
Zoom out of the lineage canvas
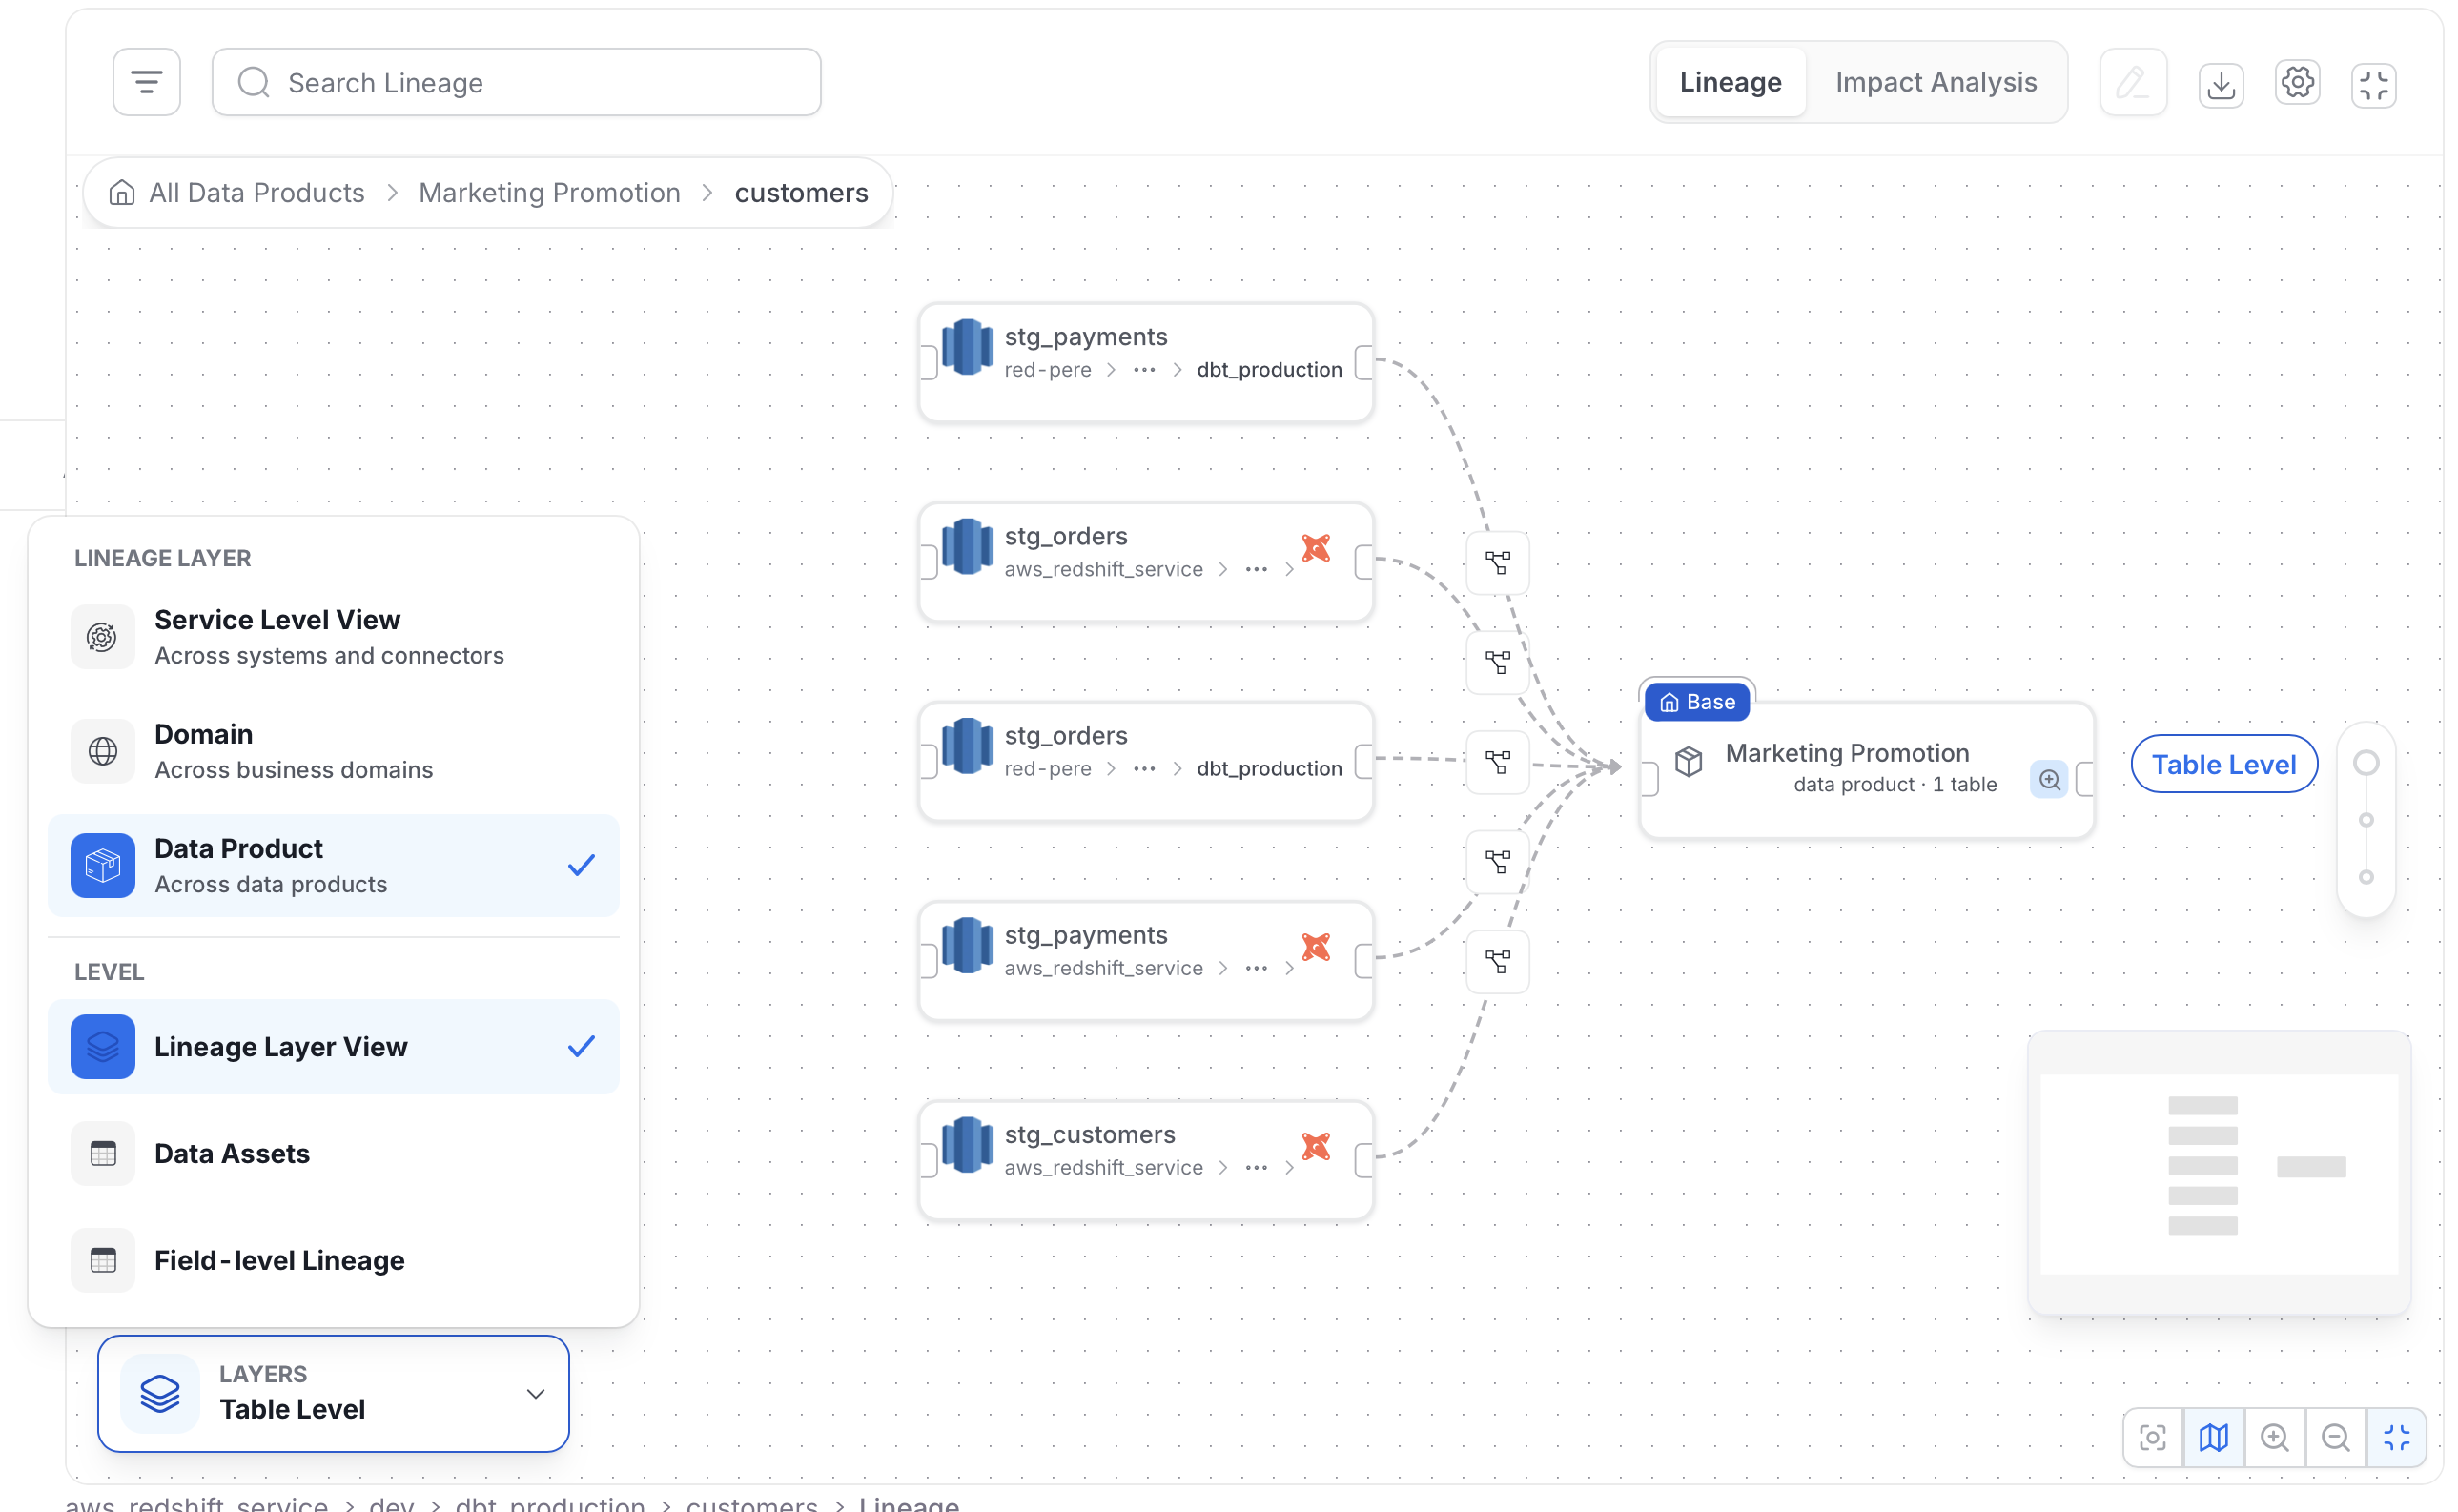point(2335,1437)
